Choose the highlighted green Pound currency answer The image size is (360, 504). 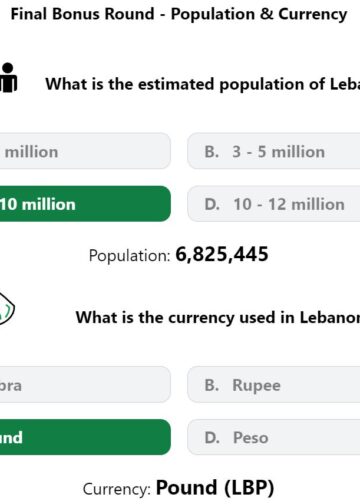[85, 437]
